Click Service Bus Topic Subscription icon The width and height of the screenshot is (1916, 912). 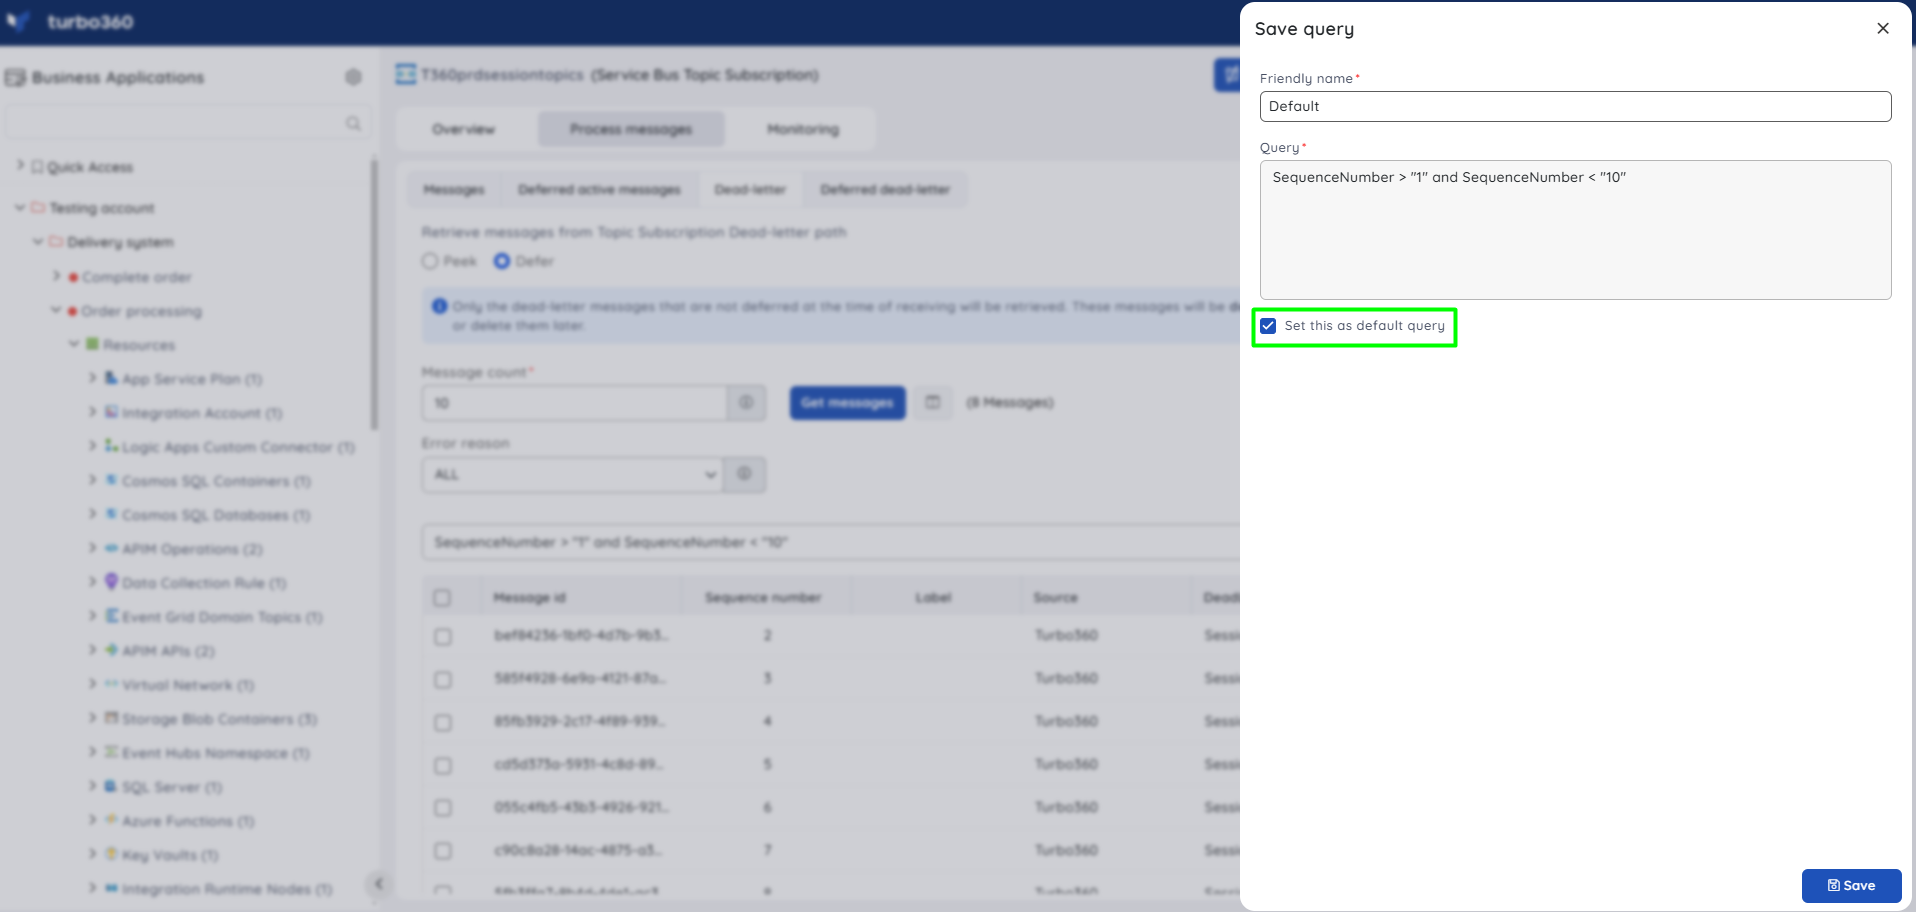[406, 74]
